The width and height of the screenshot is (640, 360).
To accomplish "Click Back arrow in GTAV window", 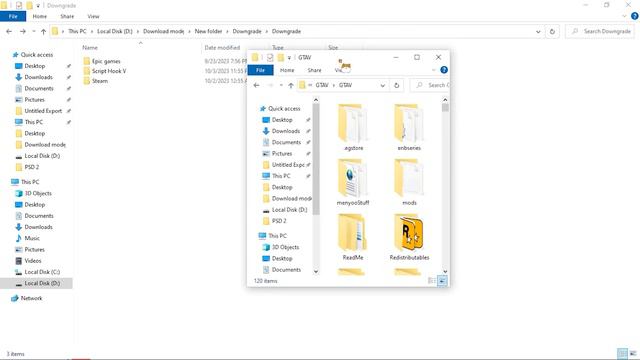I will pyautogui.click(x=256, y=85).
